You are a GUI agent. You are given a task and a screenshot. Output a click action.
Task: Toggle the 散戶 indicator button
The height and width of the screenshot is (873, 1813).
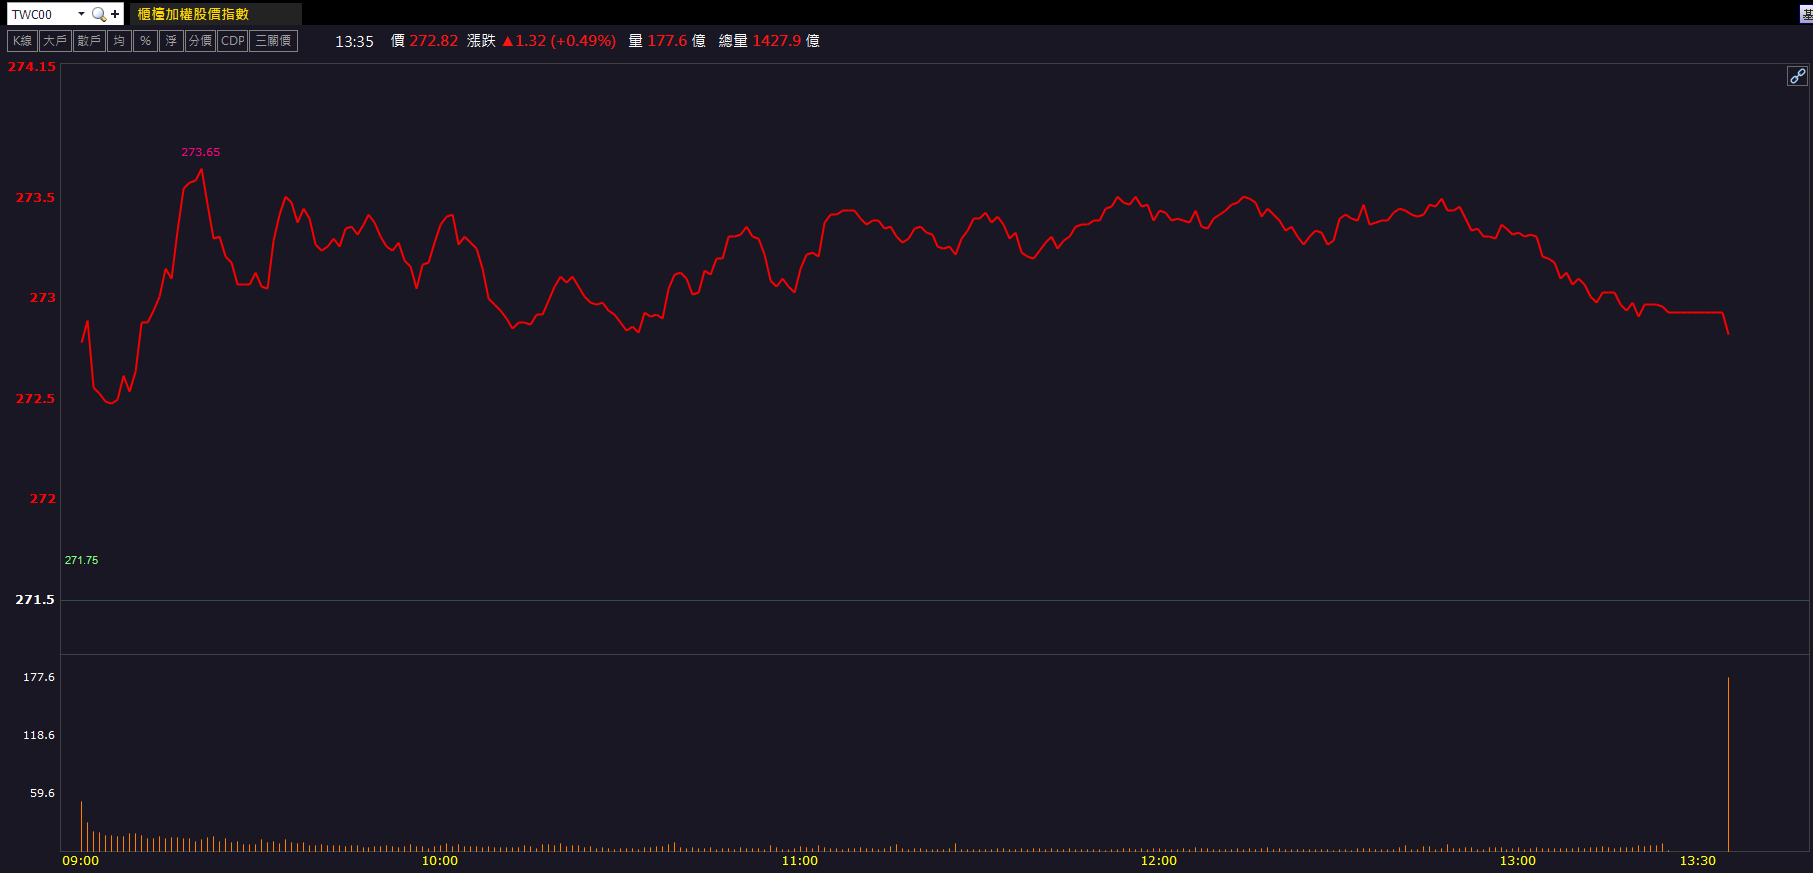89,41
